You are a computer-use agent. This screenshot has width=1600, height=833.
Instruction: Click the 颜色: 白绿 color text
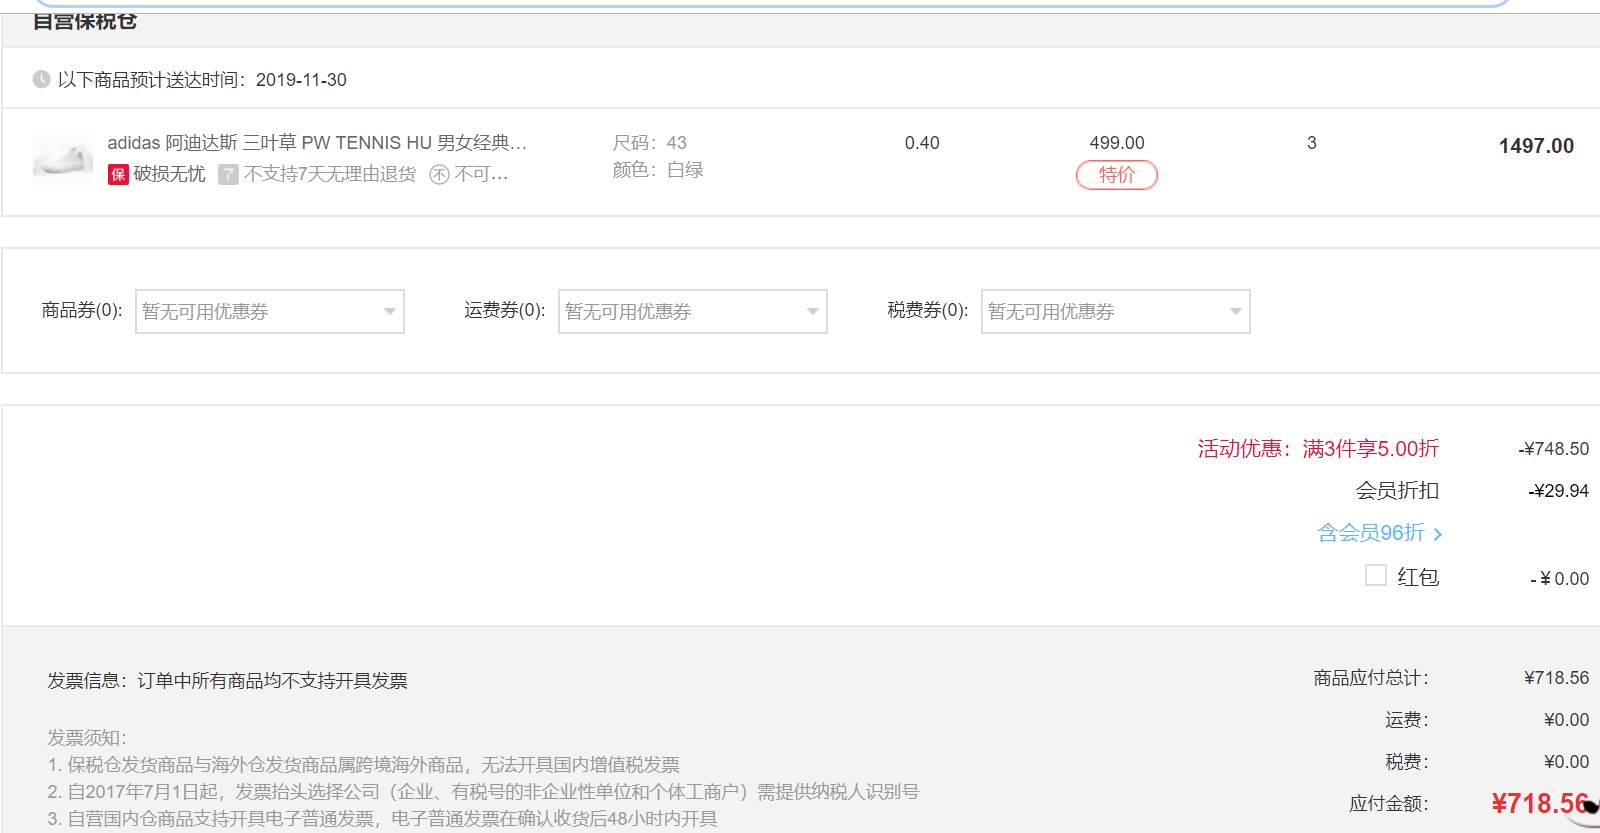(x=658, y=170)
